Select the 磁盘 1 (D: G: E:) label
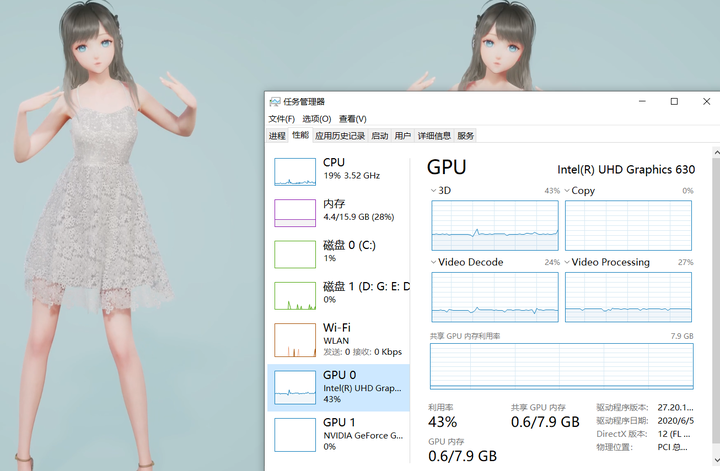The width and height of the screenshot is (720, 471). [x=366, y=286]
